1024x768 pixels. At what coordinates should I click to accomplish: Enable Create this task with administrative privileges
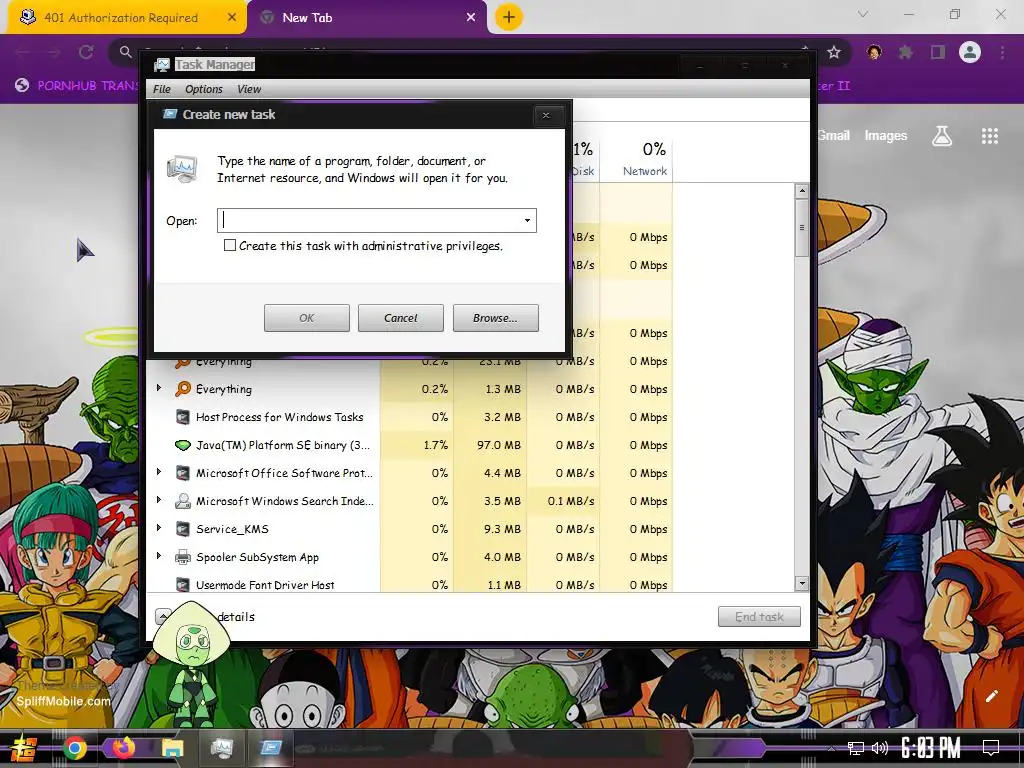tap(230, 246)
